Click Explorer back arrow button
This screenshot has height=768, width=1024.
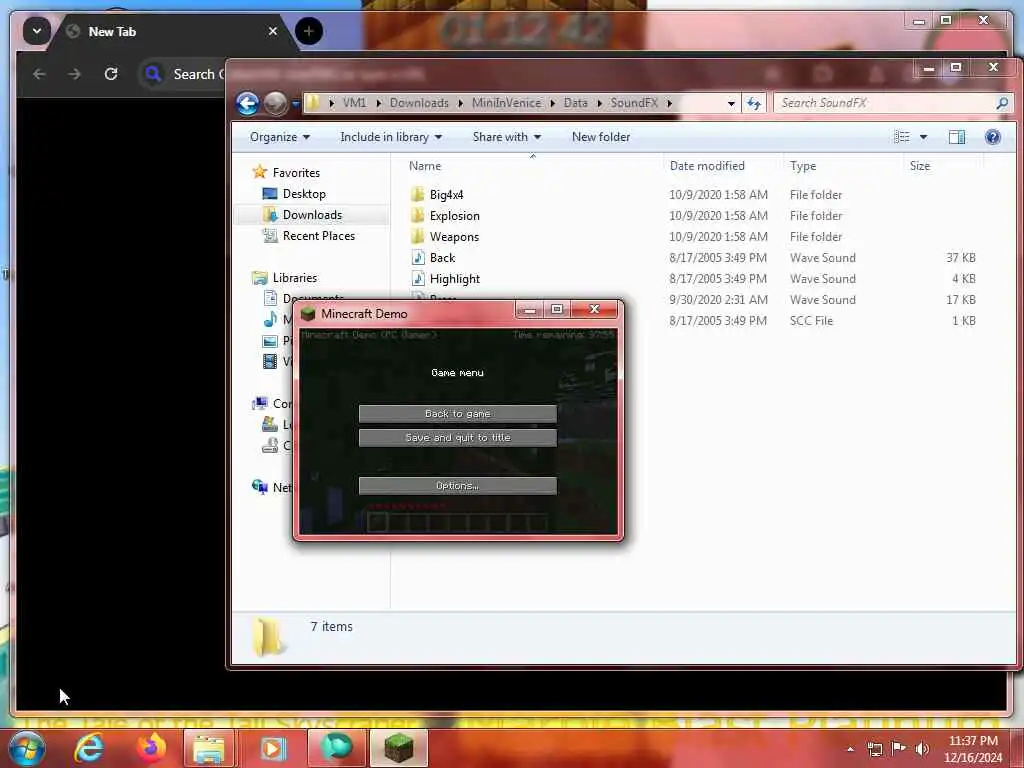(248, 103)
